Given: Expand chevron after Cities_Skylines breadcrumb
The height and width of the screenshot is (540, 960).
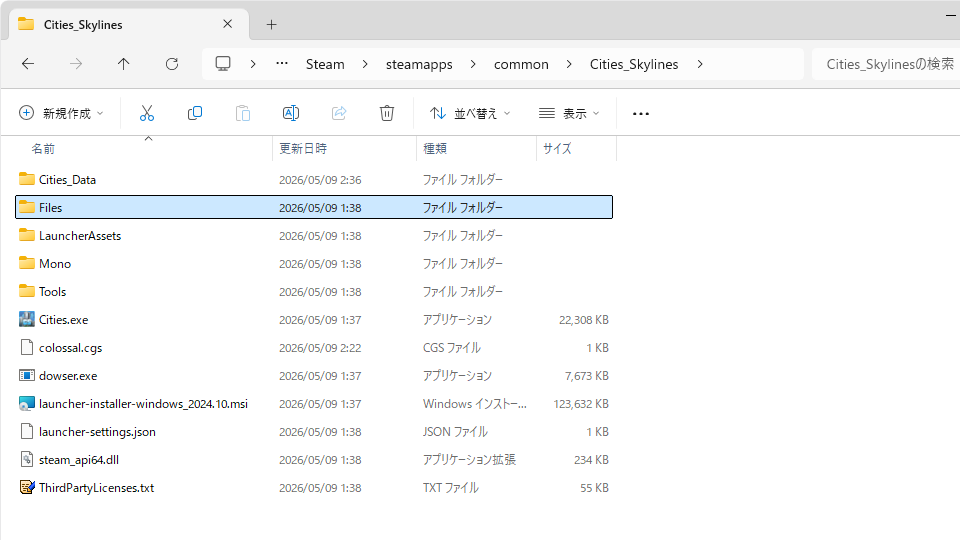Looking at the screenshot, I should 700,64.
